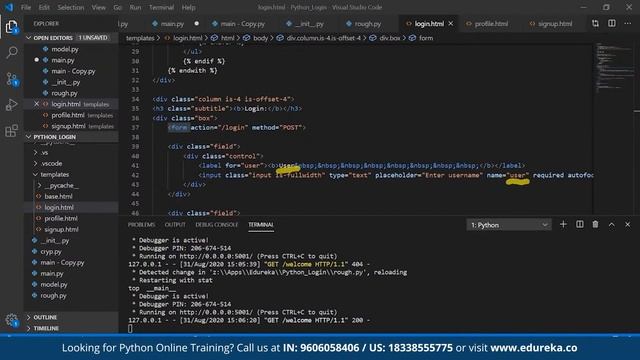The height and width of the screenshot is (360, 640).
Task: Open the Edit menu
Action: pyautogui.click(x=44, y=7)
